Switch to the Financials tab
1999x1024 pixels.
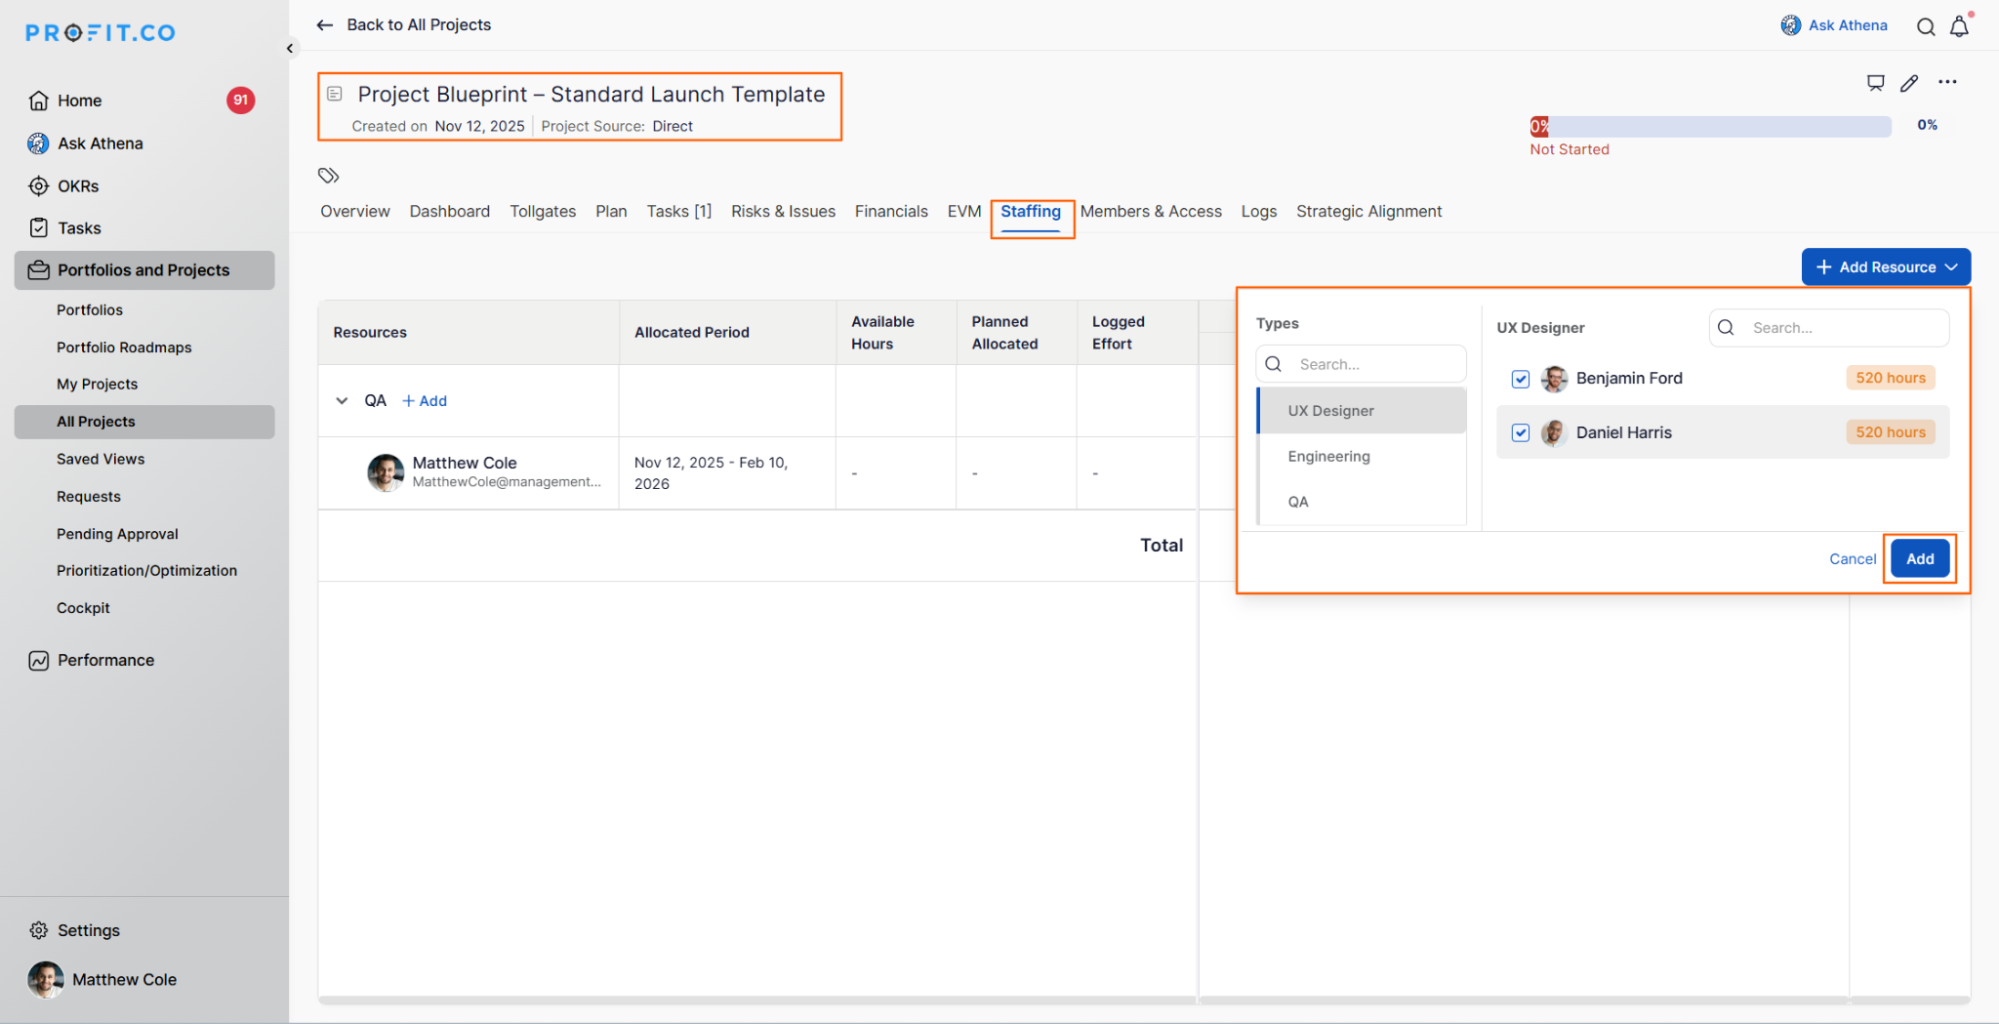point(890,212)
